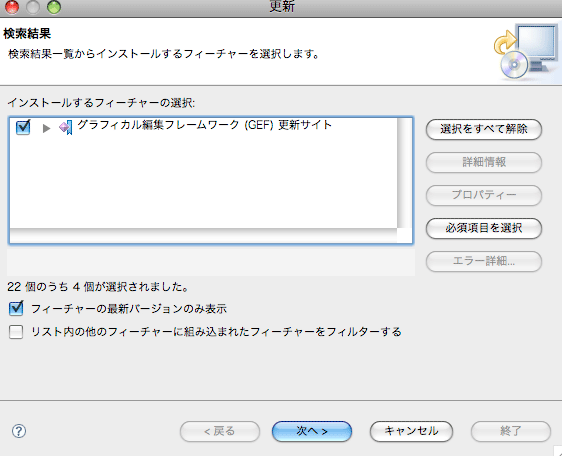Click the green zoom window button

54,7
